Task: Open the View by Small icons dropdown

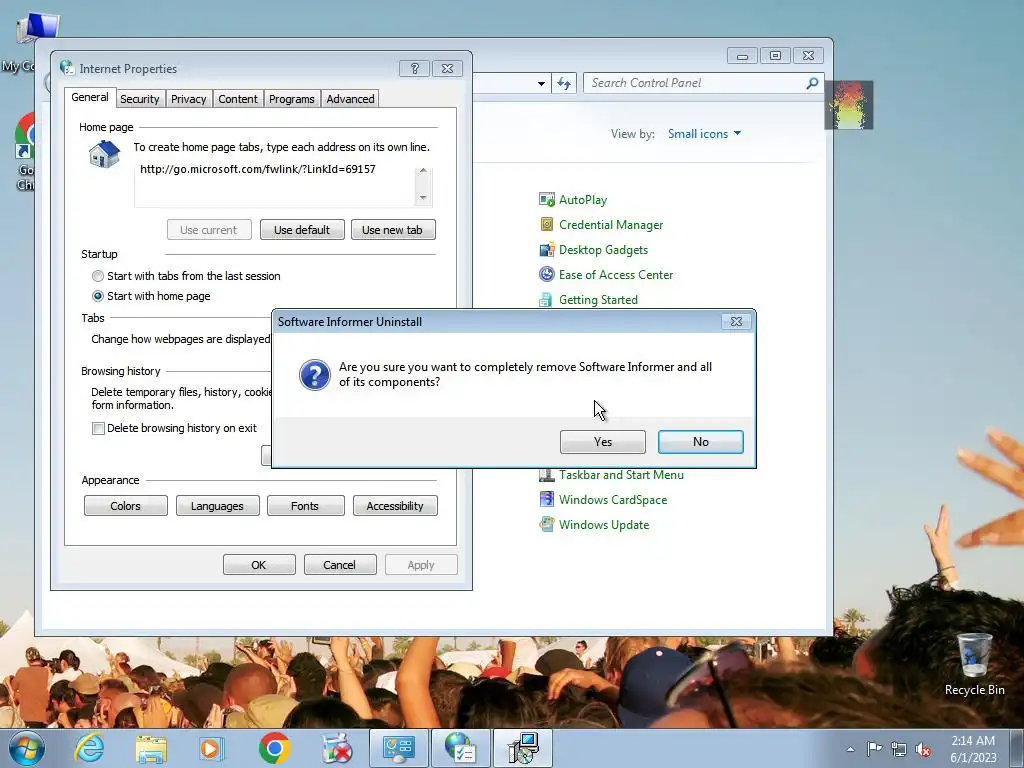Action: click(x=704, y=134)
